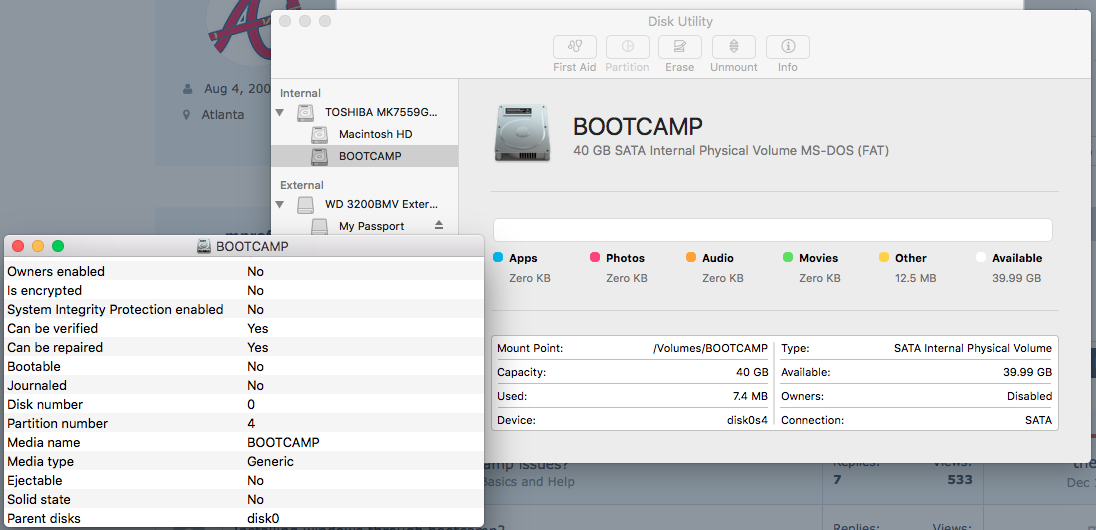1096x530 pixels.
Task: Click the Capacity 40 GB value
Action: pos(751,373)
